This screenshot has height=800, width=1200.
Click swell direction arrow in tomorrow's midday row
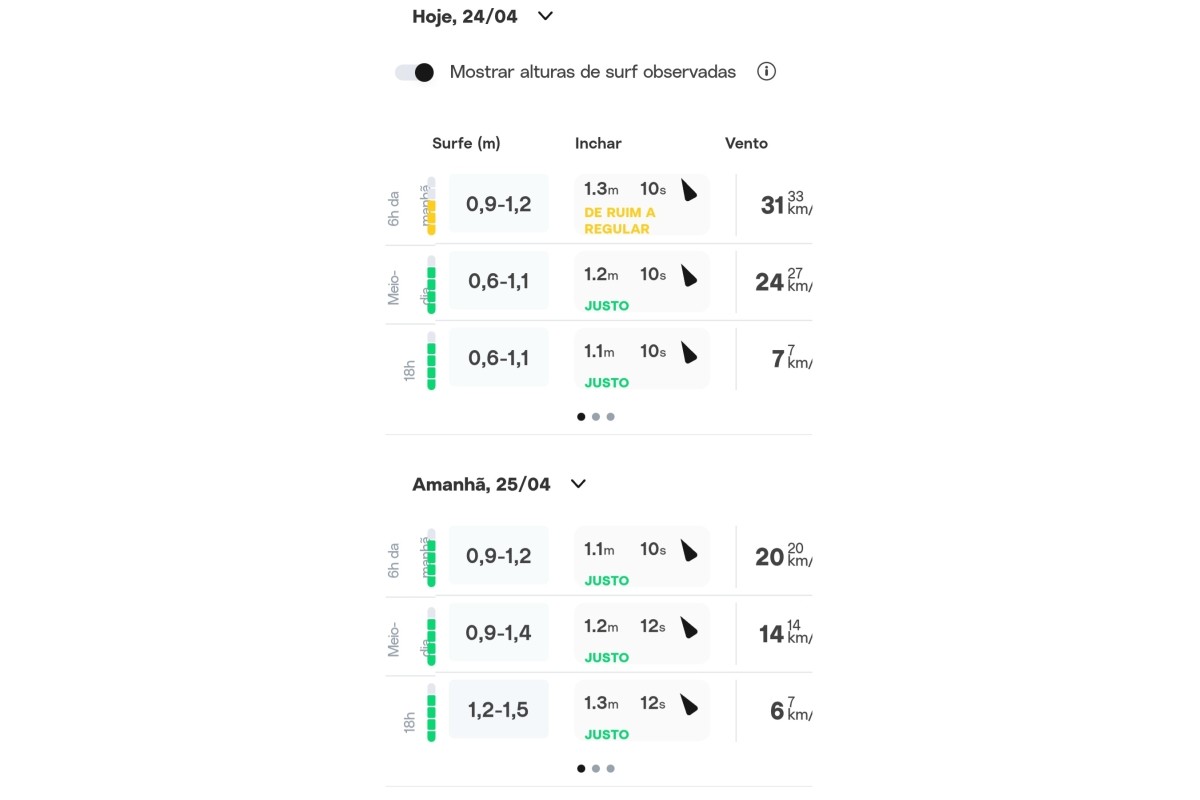689,628
